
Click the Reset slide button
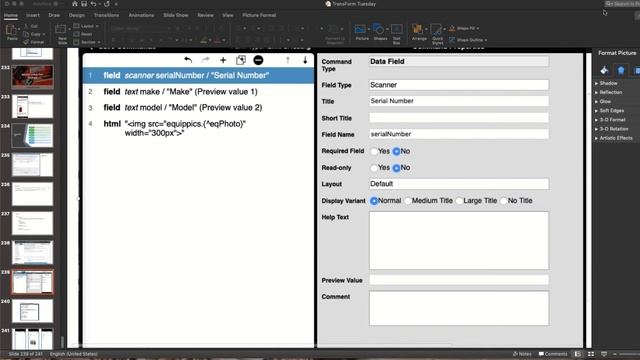coord(83,34)
